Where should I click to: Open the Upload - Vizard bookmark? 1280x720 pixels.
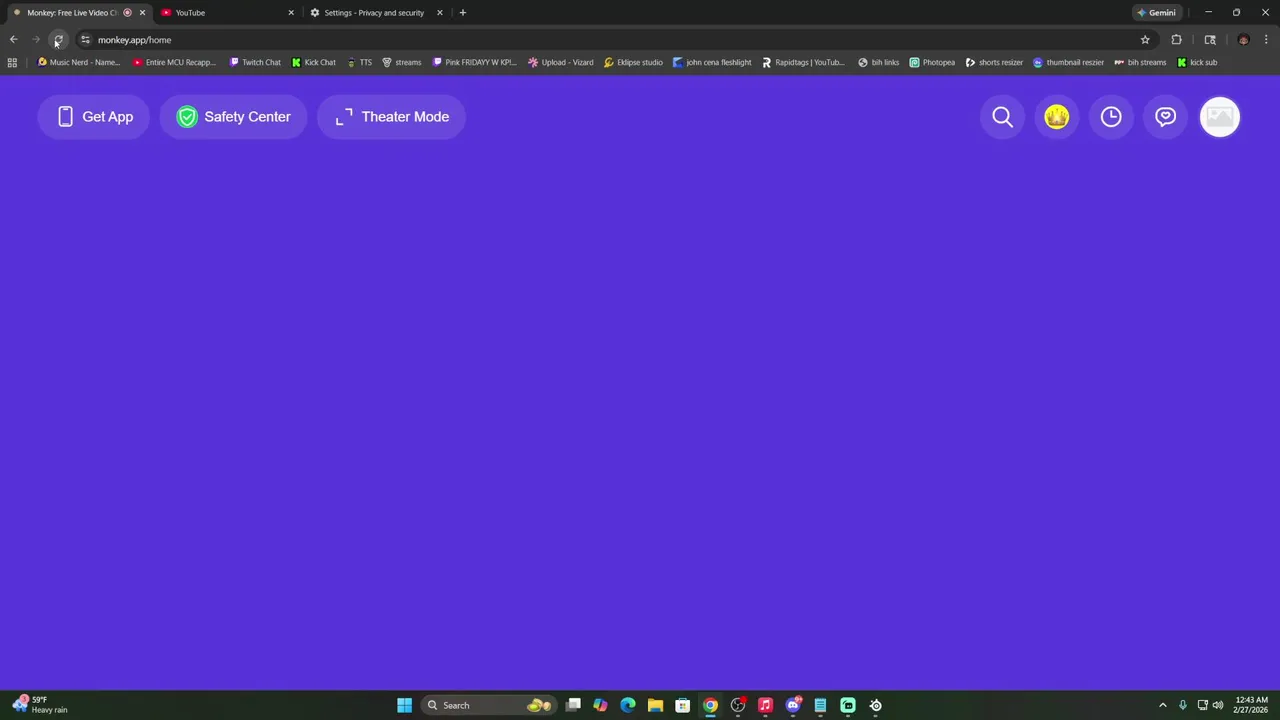561,63
